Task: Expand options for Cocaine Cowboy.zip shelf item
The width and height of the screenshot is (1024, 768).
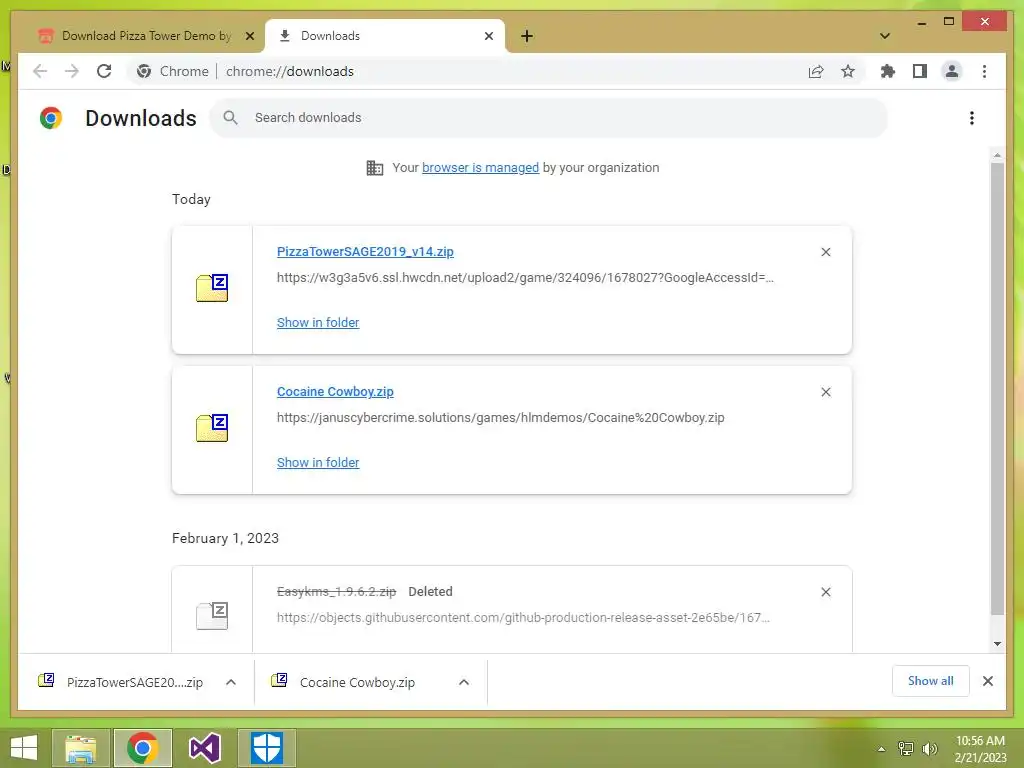Action: coord(464,682)
